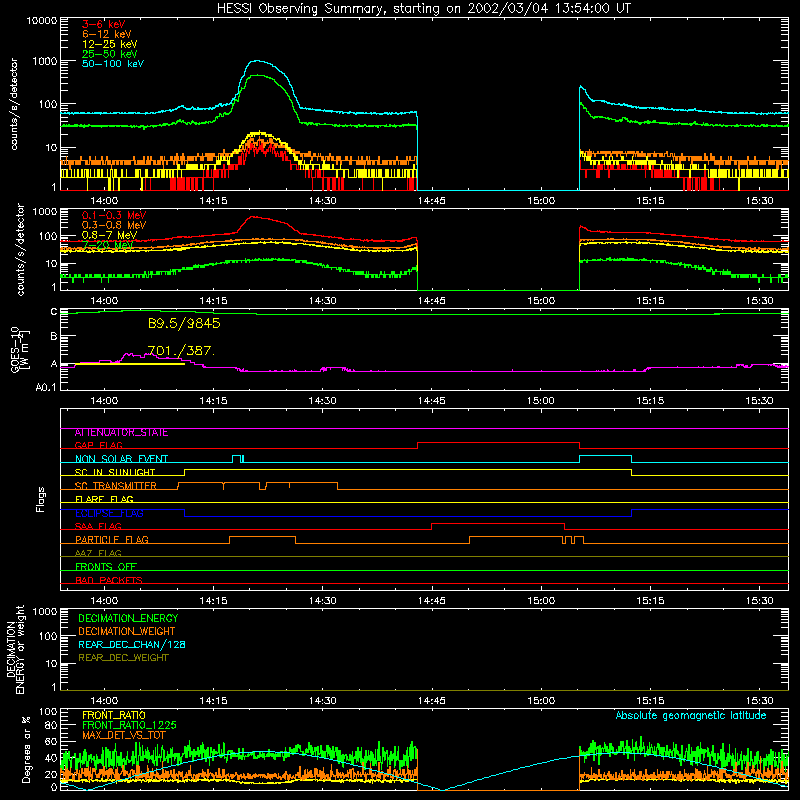Click the A0.1 label on the GOES-10 axis
This screenshot has height=800, width=800.
(x=46, y=387)
